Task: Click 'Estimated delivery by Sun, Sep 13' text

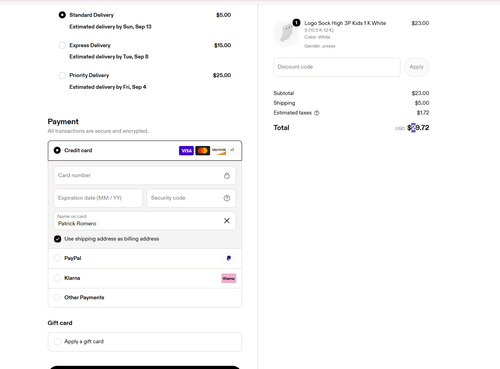Action: point(110,27)
